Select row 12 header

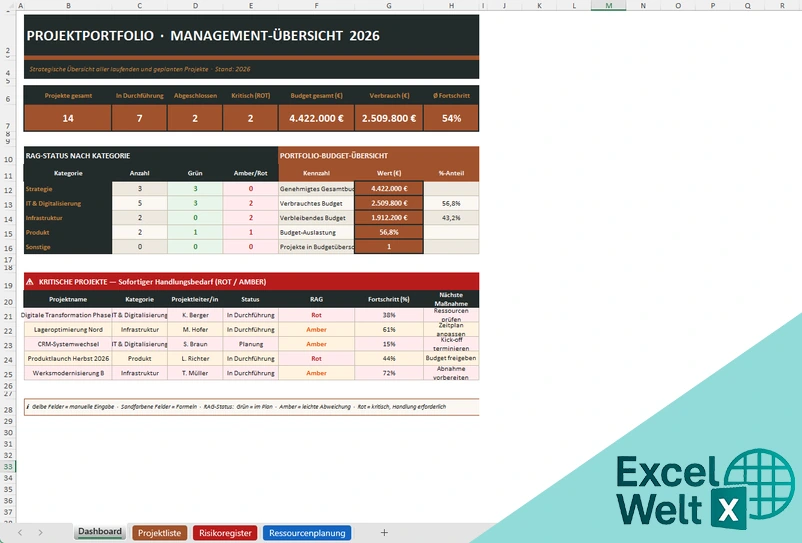click(x=8, y=190)
